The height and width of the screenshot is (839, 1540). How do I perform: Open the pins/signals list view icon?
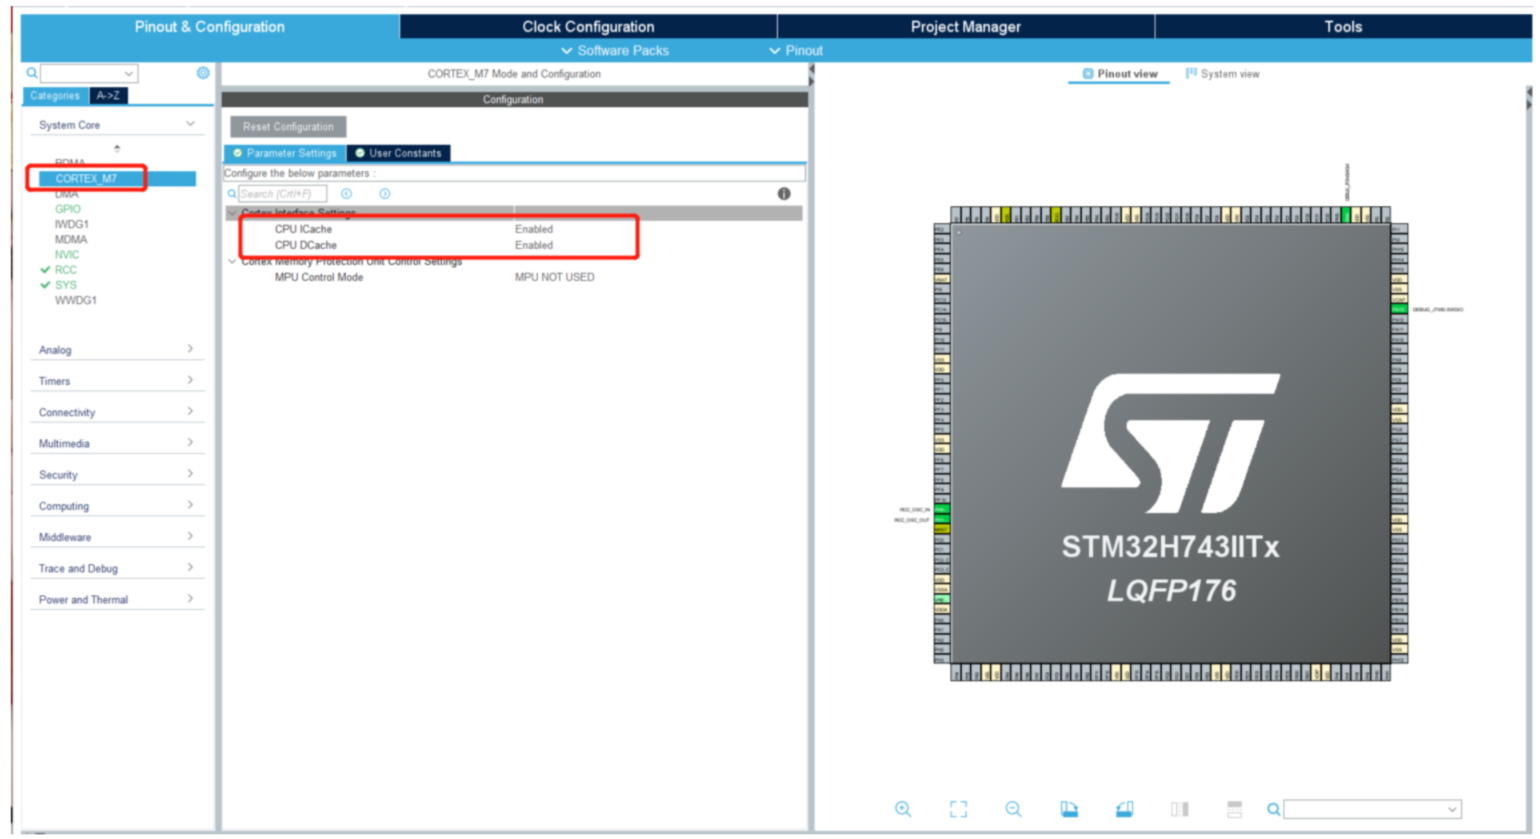[1178, 808]
